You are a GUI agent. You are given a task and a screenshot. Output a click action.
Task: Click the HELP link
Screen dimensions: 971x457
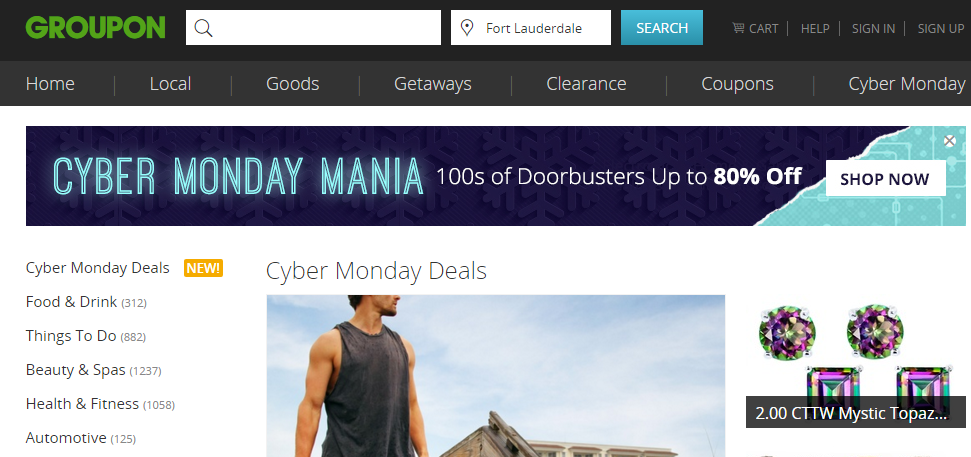[x=815, y=28]
